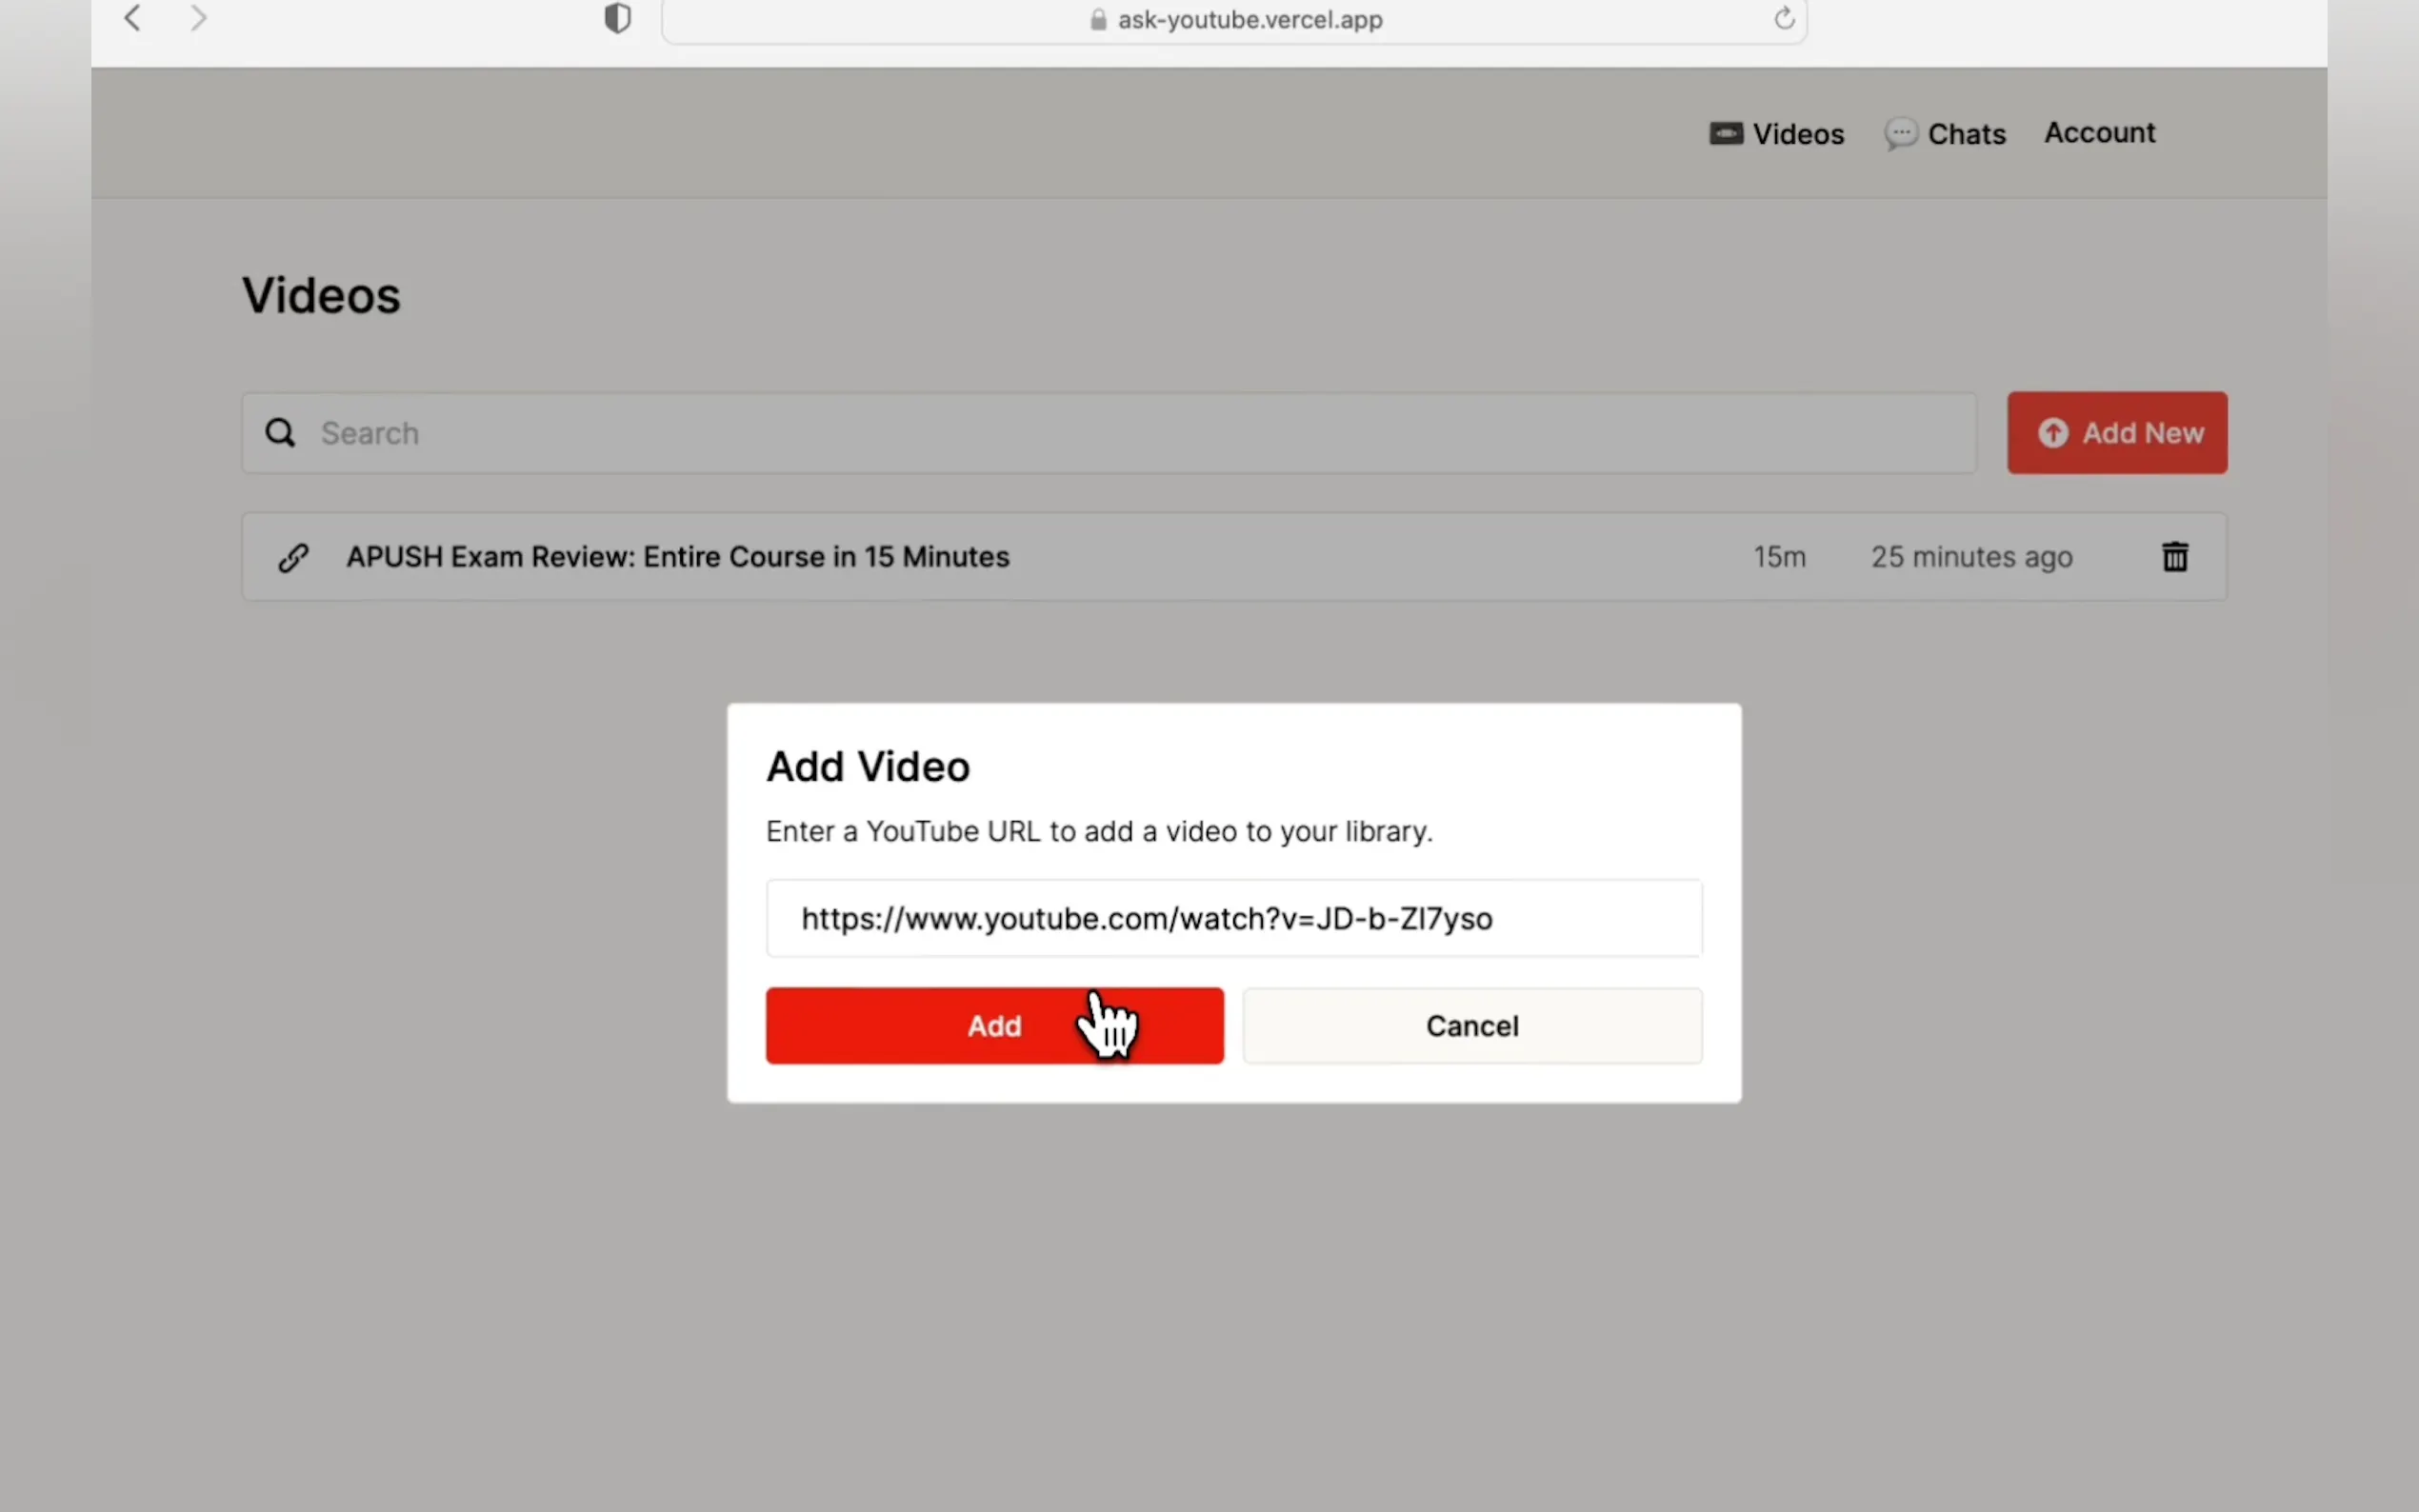2419x1512 pixels.
Task: Navigate forward with the browser forward arrow
Action: (x=198, y=17)
